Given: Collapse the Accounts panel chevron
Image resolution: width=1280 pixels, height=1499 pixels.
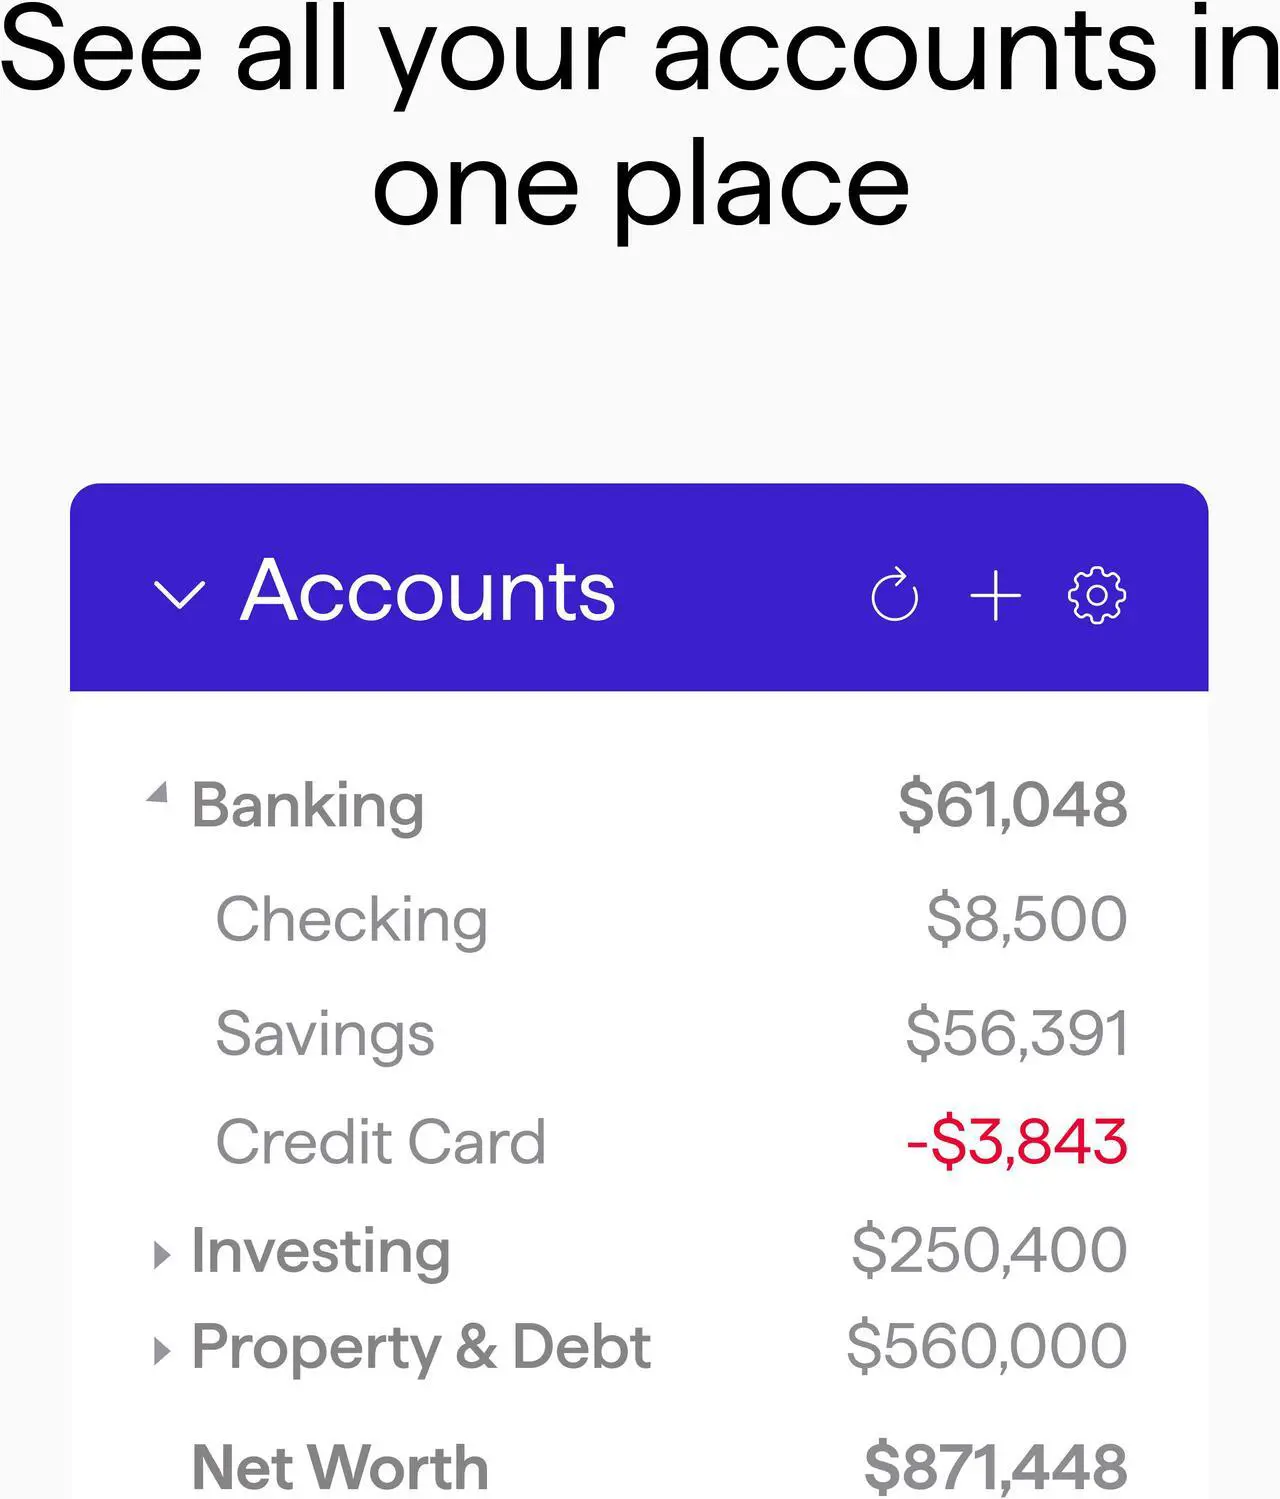Looking at the screenshot, I should tap(180, 594).
